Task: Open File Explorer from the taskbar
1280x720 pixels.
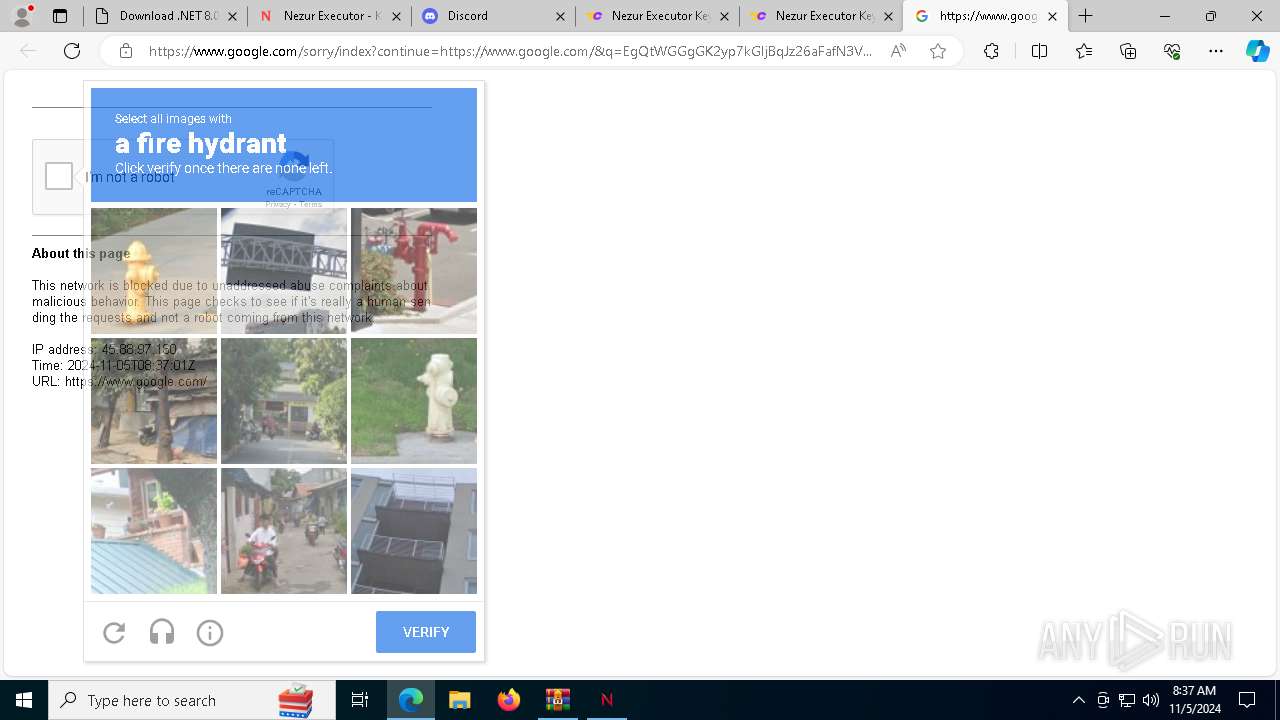Action: [x=459, y=700]
